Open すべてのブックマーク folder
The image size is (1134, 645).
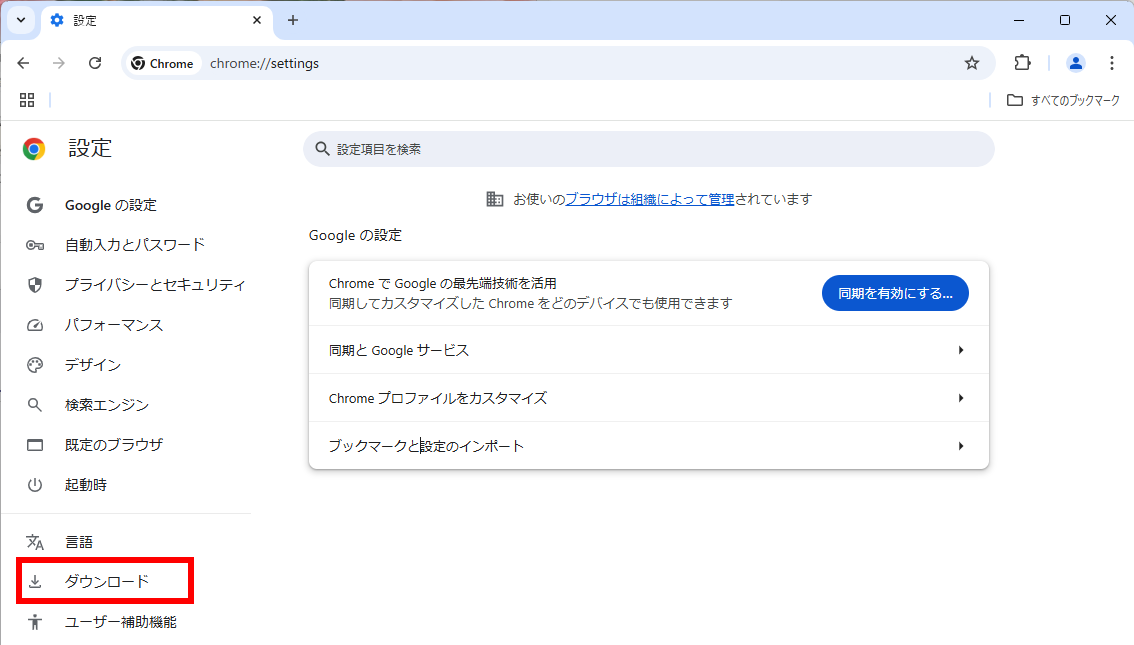point(1063,101)
